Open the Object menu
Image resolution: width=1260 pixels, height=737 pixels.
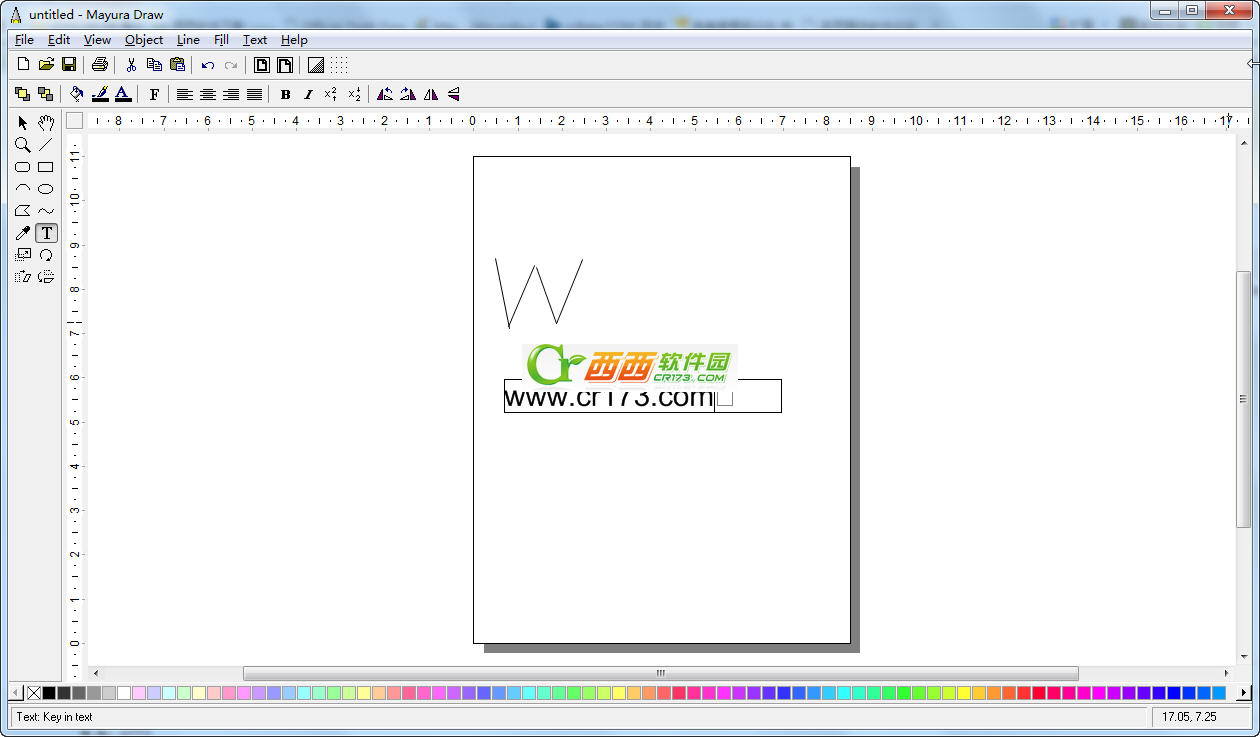click(144, 40)
